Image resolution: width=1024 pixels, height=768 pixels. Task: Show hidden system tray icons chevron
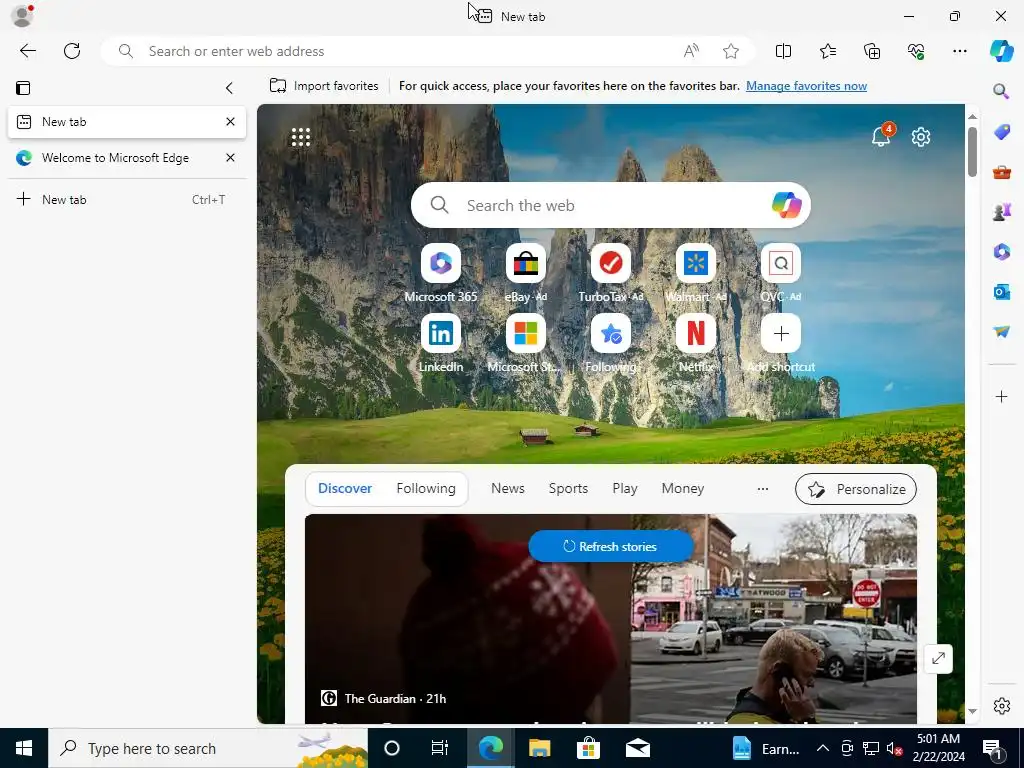pyautogui.click(x=823, y=748)
